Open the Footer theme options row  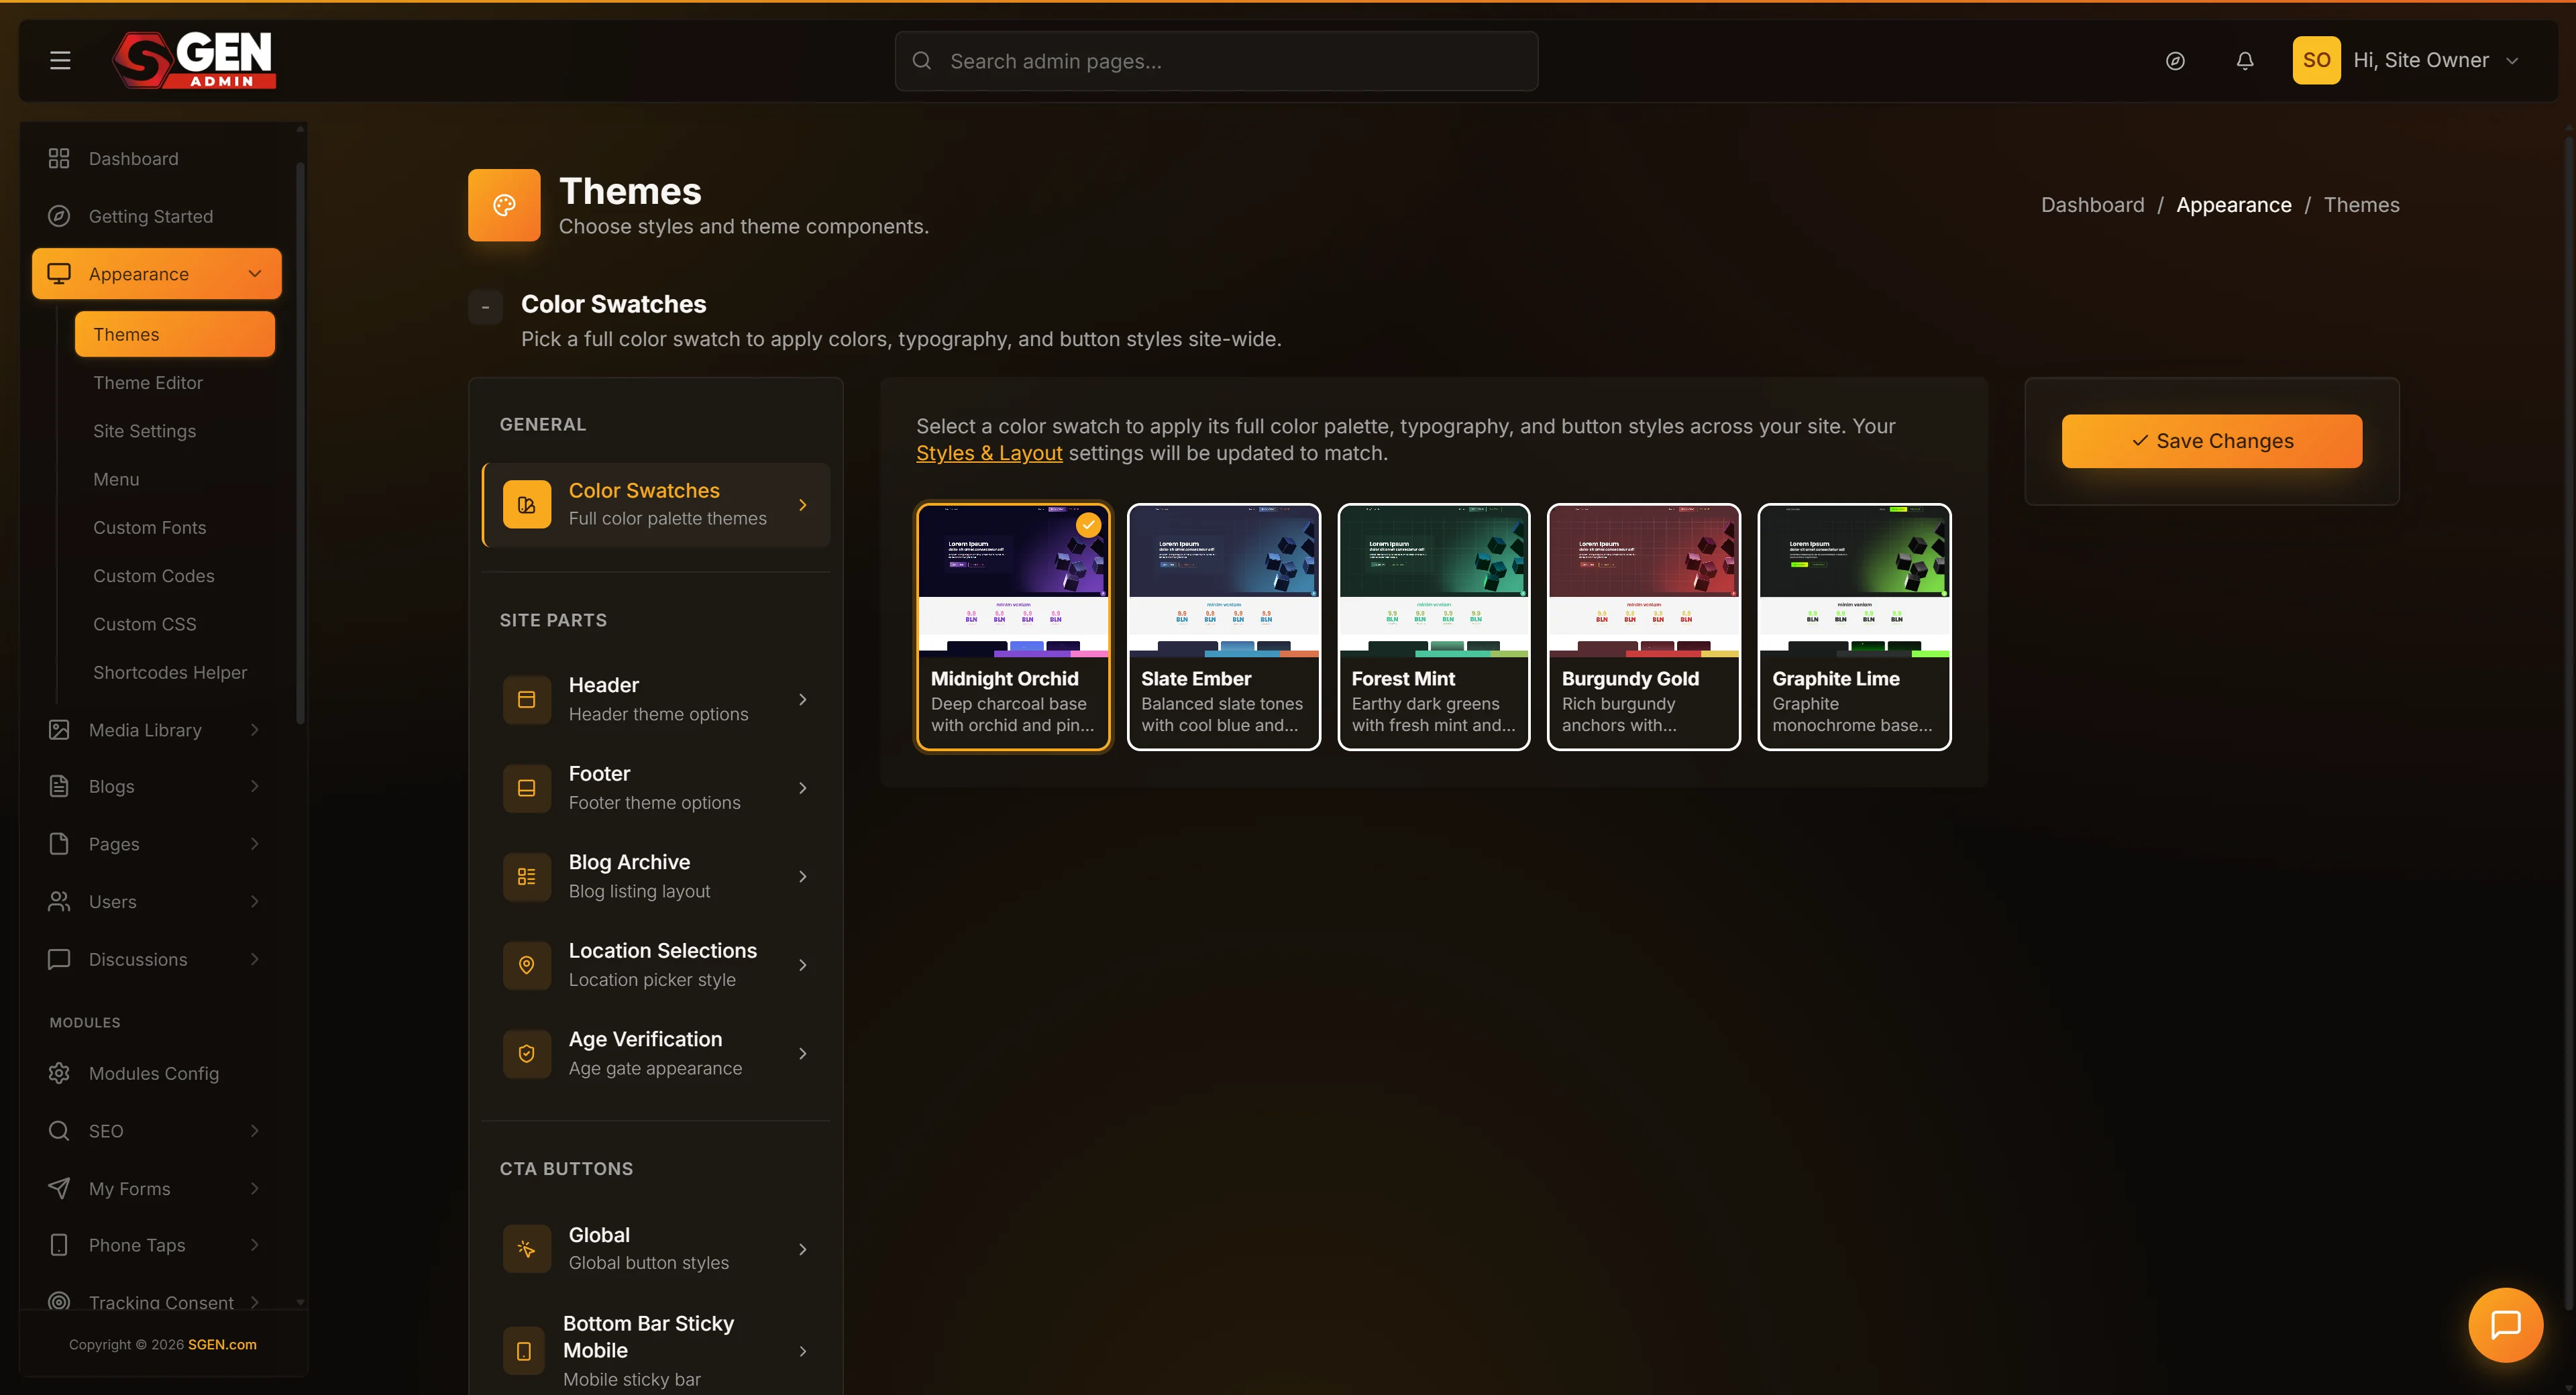coord(656,788)
